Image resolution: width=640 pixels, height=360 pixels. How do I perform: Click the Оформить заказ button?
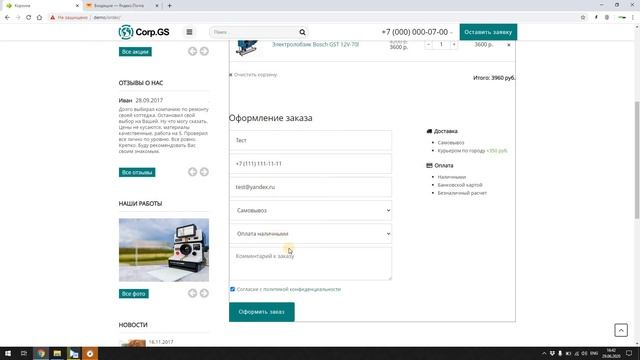coord(262,312)
